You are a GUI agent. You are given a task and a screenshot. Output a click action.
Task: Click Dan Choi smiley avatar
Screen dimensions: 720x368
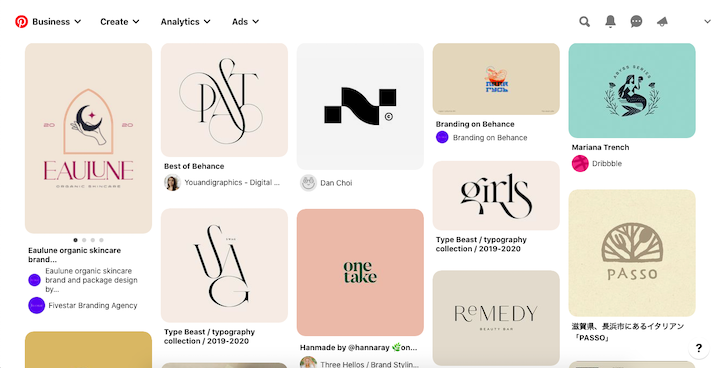point(308,183)
